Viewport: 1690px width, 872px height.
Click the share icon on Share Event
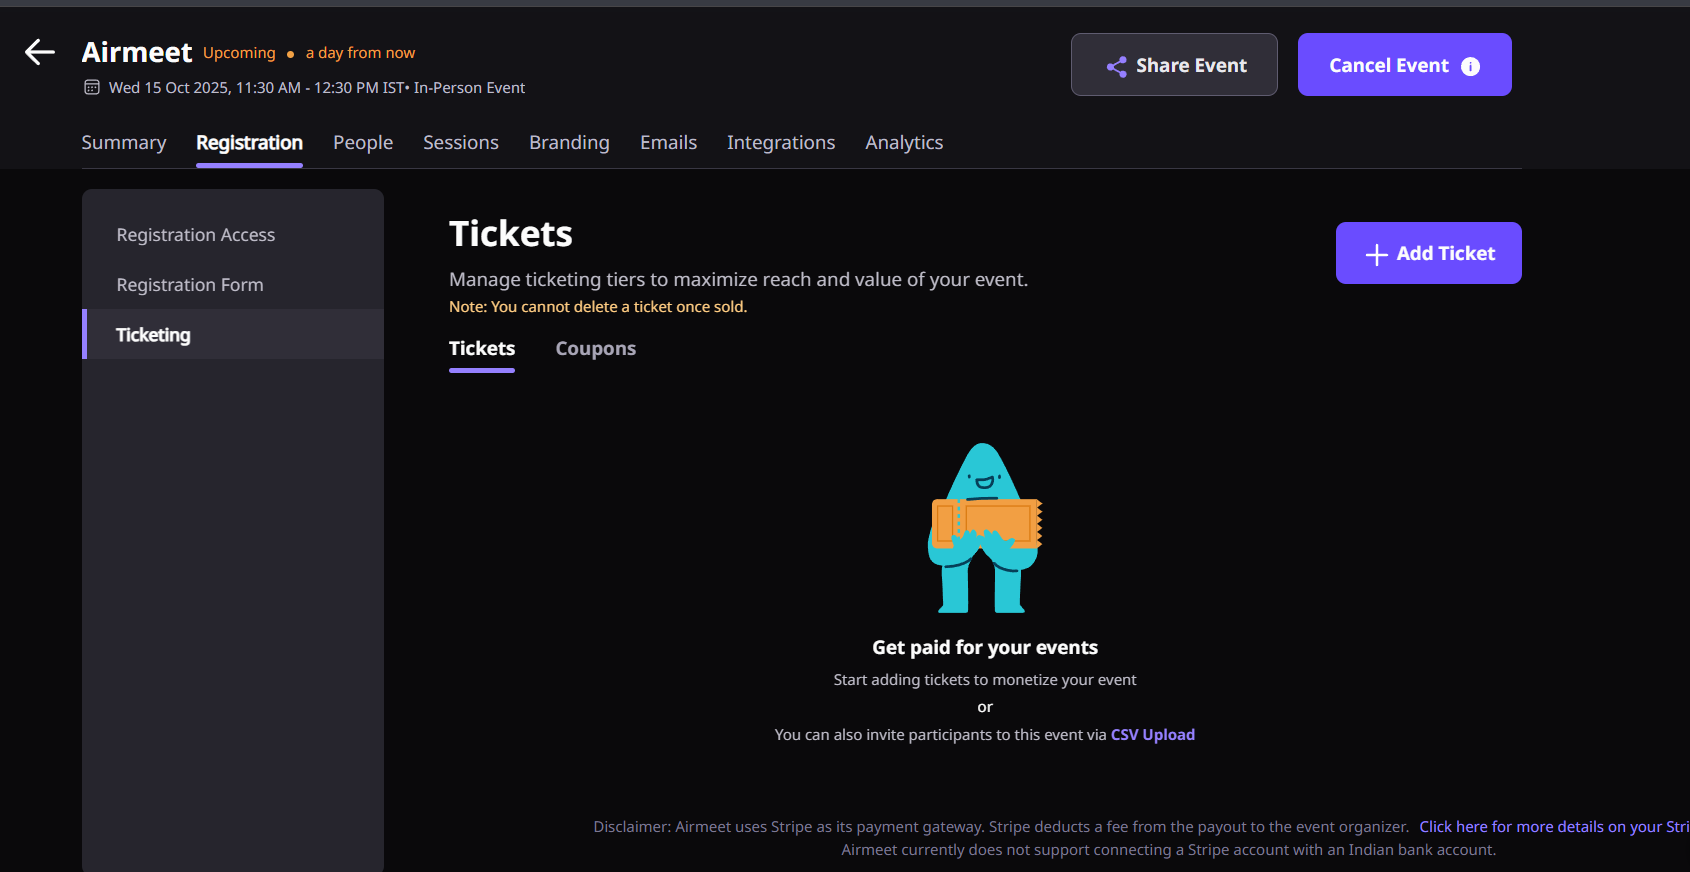point(1116,66)
